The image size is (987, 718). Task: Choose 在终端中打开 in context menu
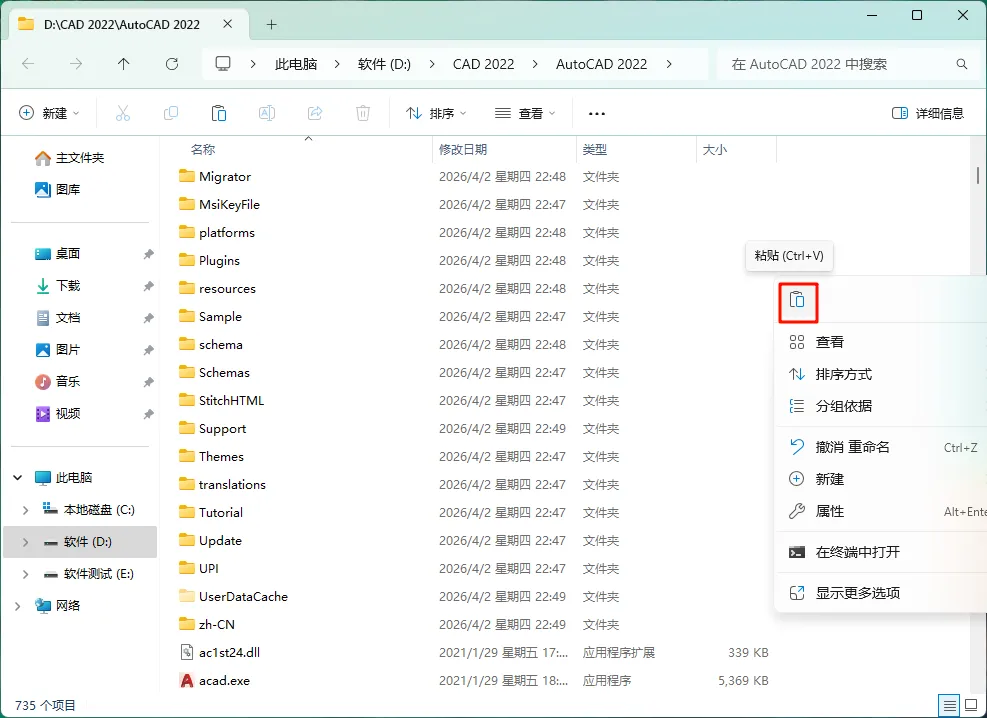coord(881,553)
